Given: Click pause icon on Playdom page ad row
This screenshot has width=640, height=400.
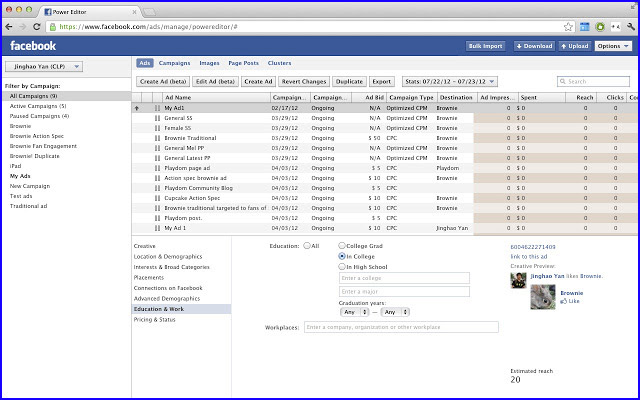Looking at the screenshot, I should click(158, 168).
